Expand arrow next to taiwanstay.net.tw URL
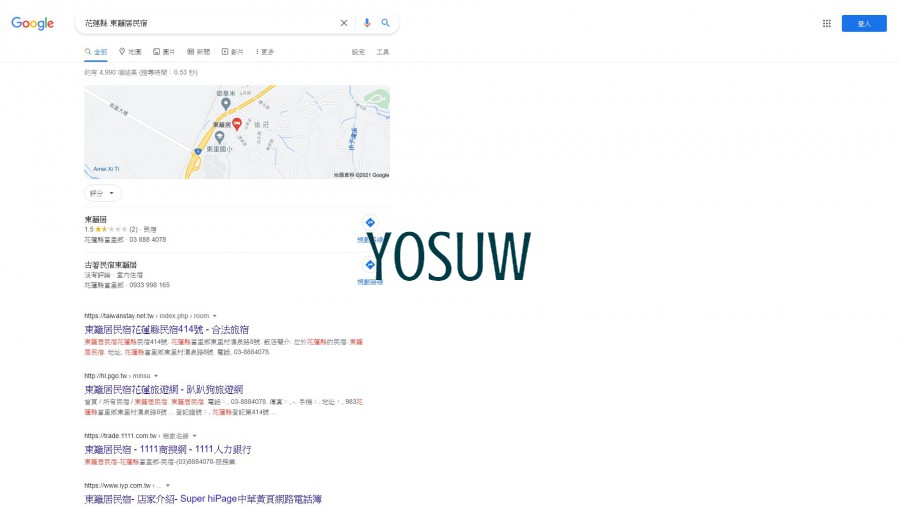 point(215,316)
